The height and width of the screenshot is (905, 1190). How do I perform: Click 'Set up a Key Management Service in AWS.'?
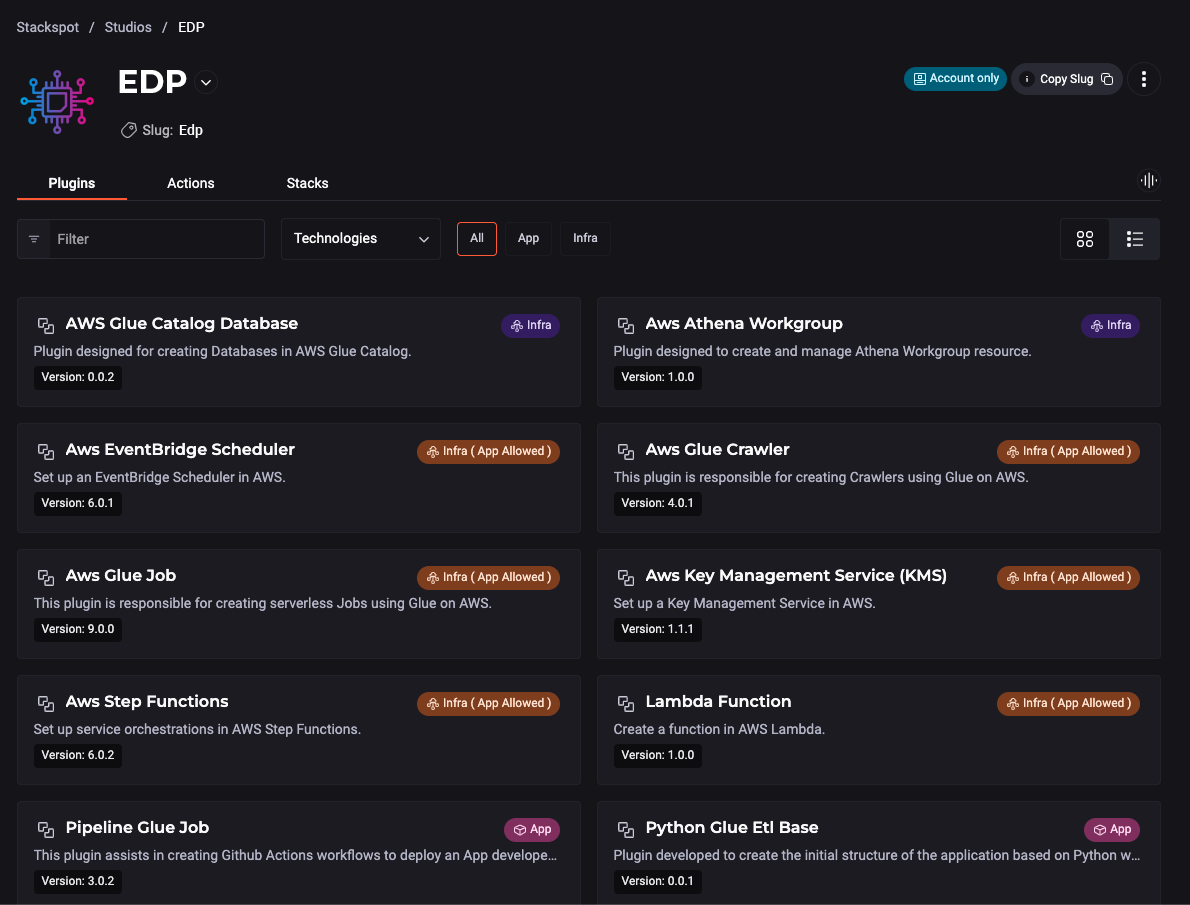(744, 604)
